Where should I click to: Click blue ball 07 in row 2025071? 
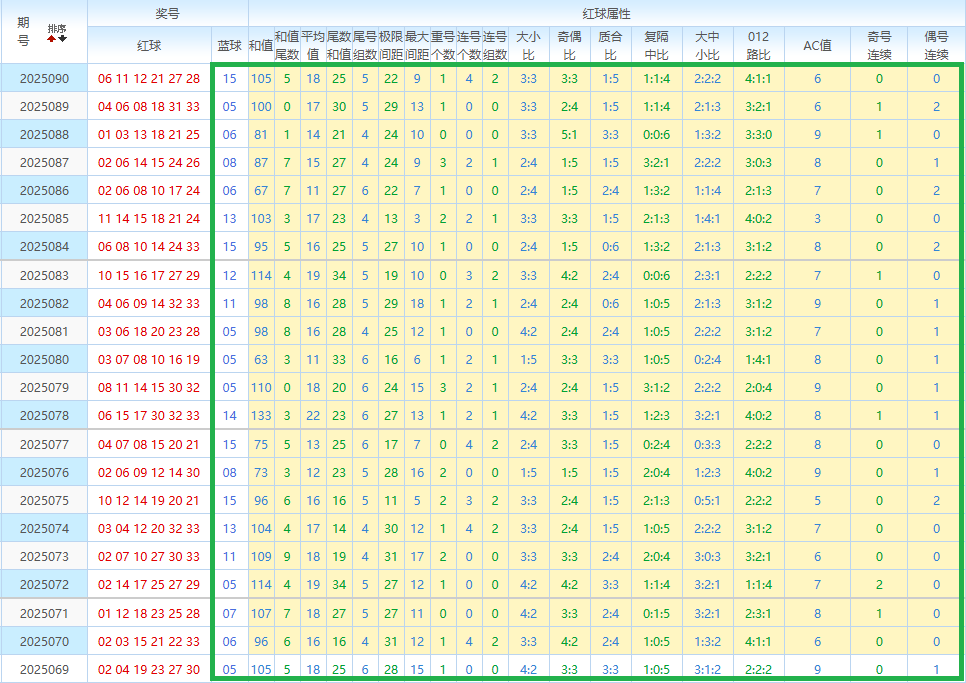pyautogui.click(x=229, y=613)
